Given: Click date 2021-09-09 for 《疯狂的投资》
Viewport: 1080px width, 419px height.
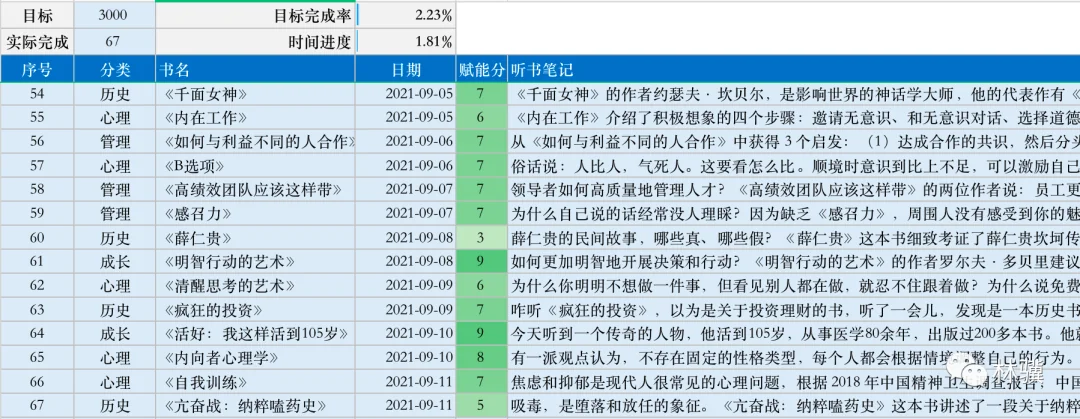Looking at the screenshot, I should (419, 310).
